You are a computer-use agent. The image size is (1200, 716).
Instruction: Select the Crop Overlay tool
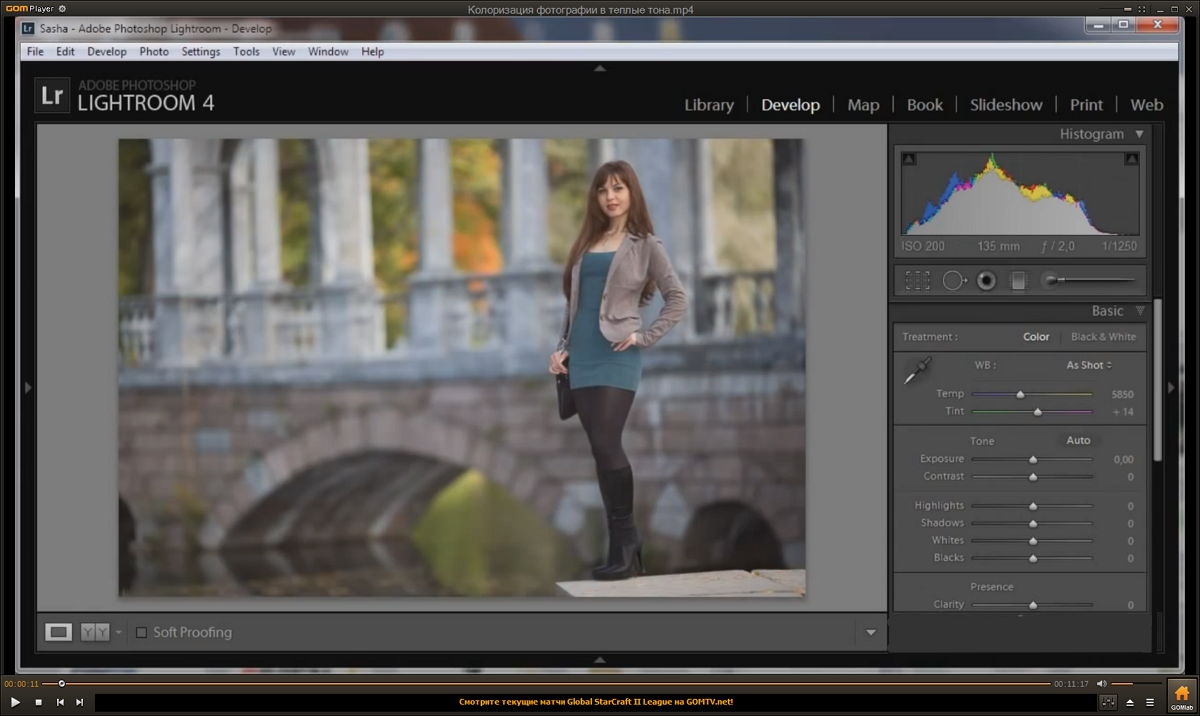(x=917, y=281)
